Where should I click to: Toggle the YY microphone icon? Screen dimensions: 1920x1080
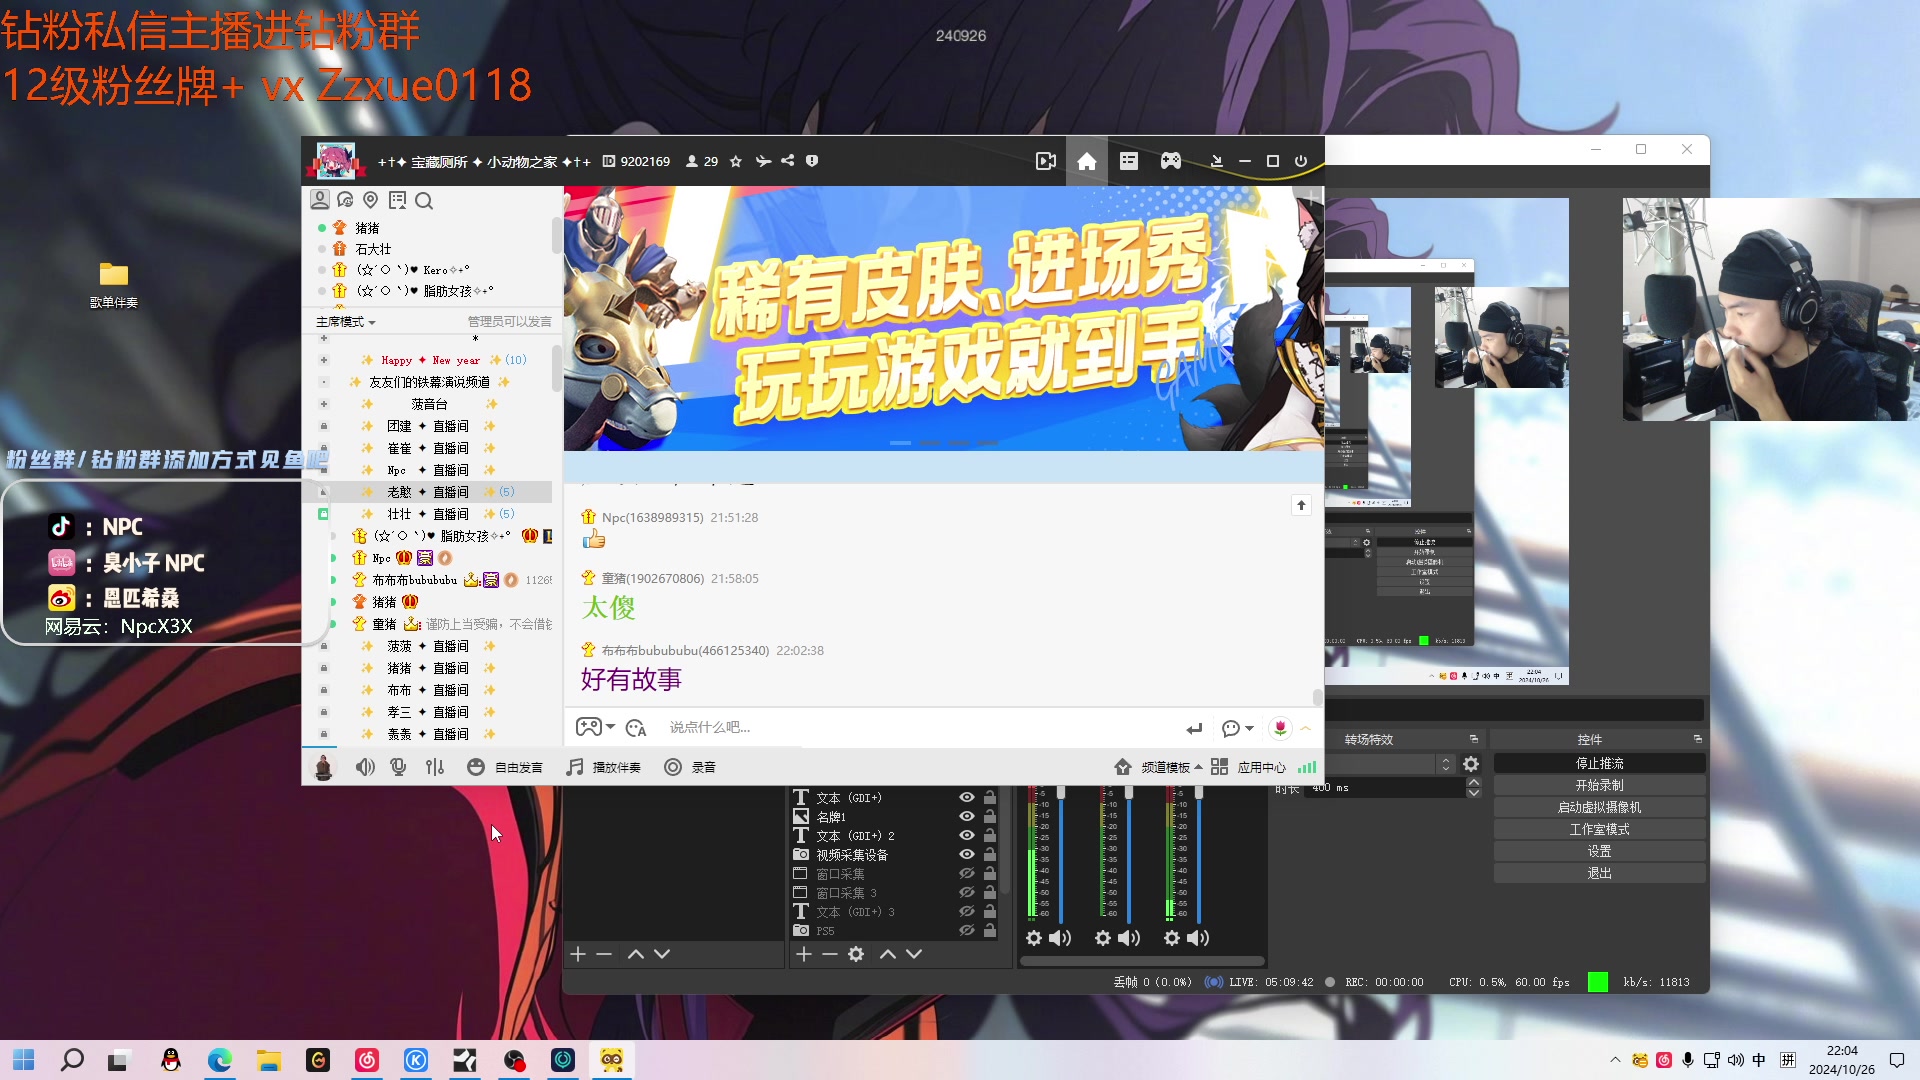tap(398, 767)
